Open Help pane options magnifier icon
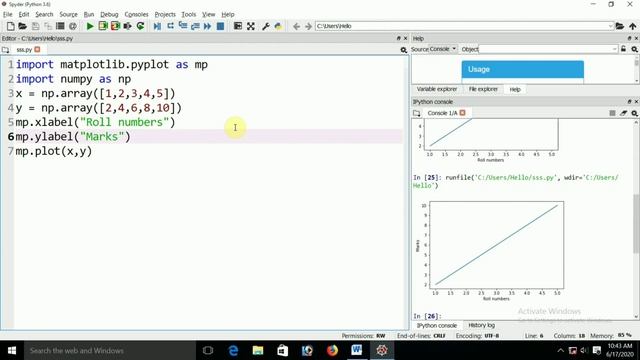The height and width of the screenshot is (360, 640). [634, 49]
